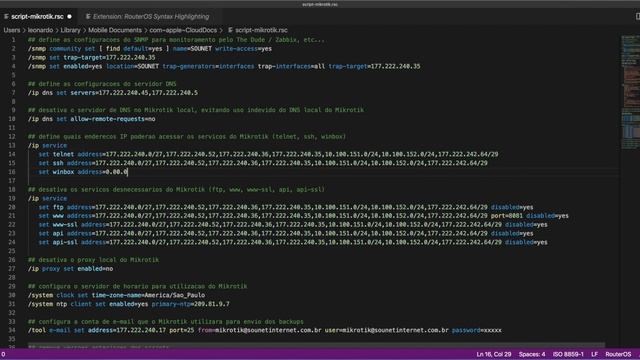The height and width of the screenshot is (360, 640).
Task: Open the Library breadcrumb segment
Action: coord(70,30)
